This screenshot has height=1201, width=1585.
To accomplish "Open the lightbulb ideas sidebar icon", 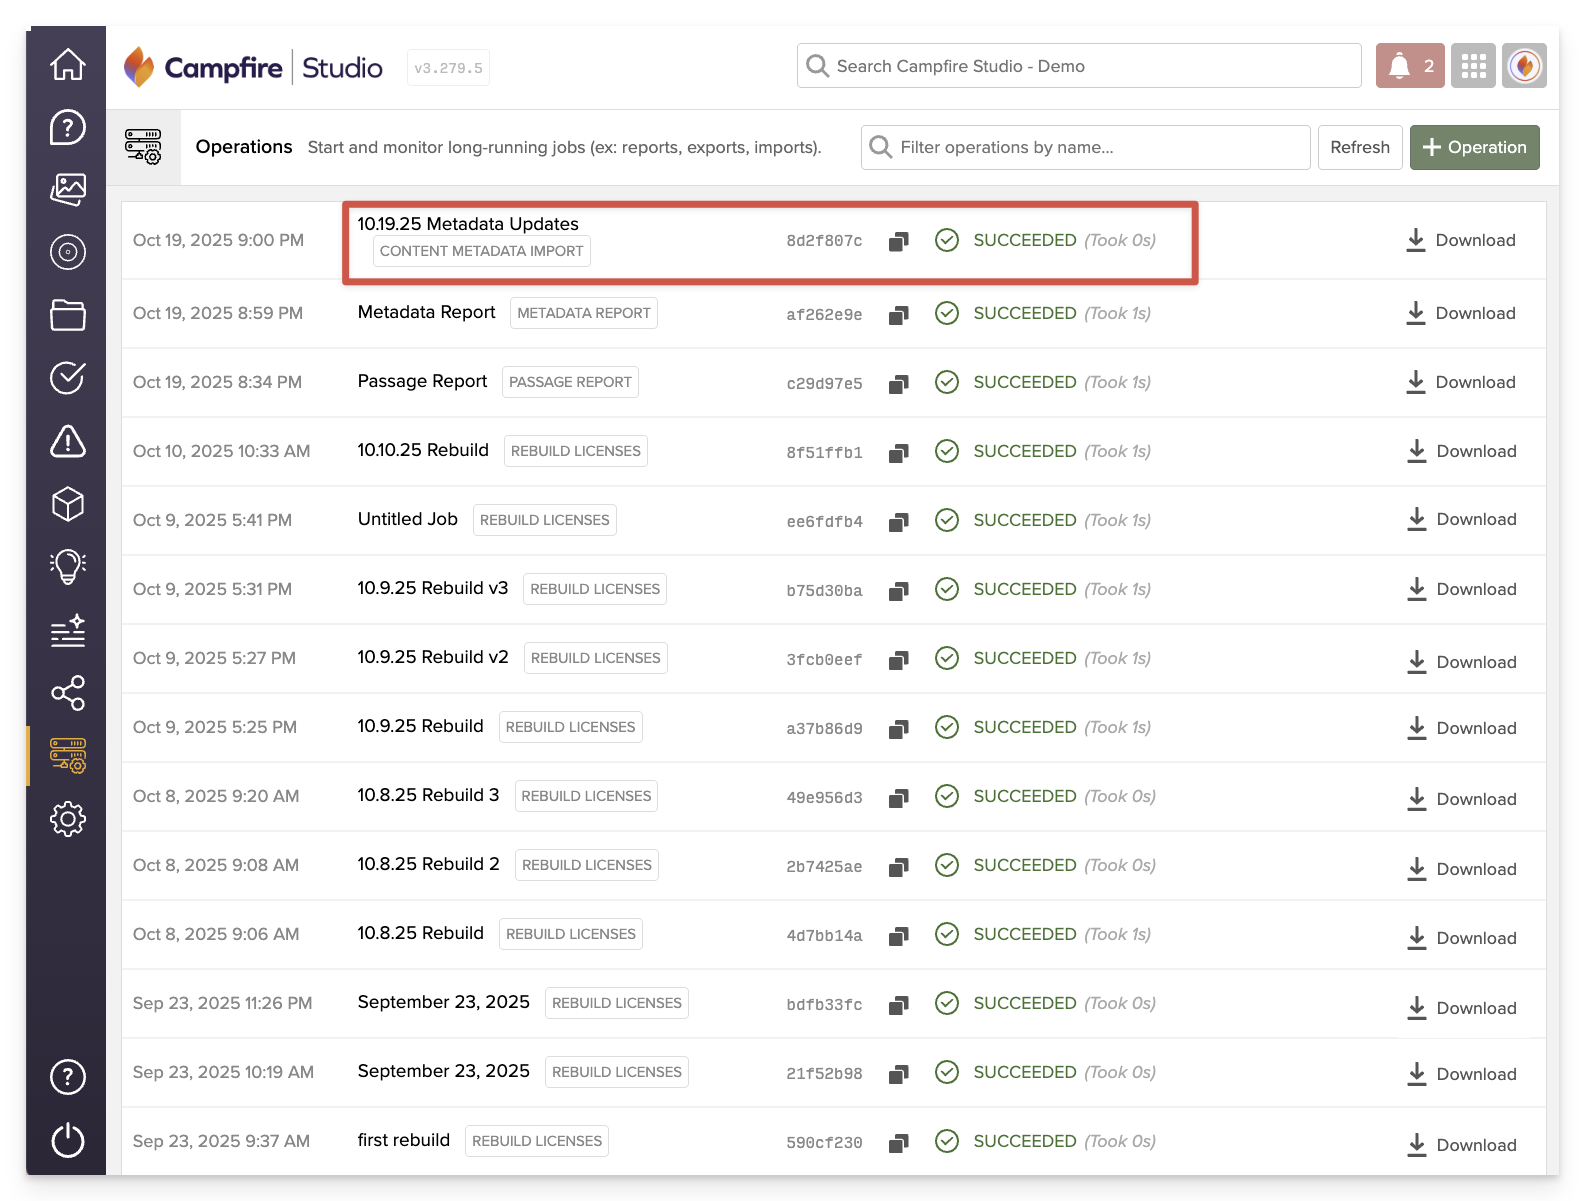I will [67, 567].
